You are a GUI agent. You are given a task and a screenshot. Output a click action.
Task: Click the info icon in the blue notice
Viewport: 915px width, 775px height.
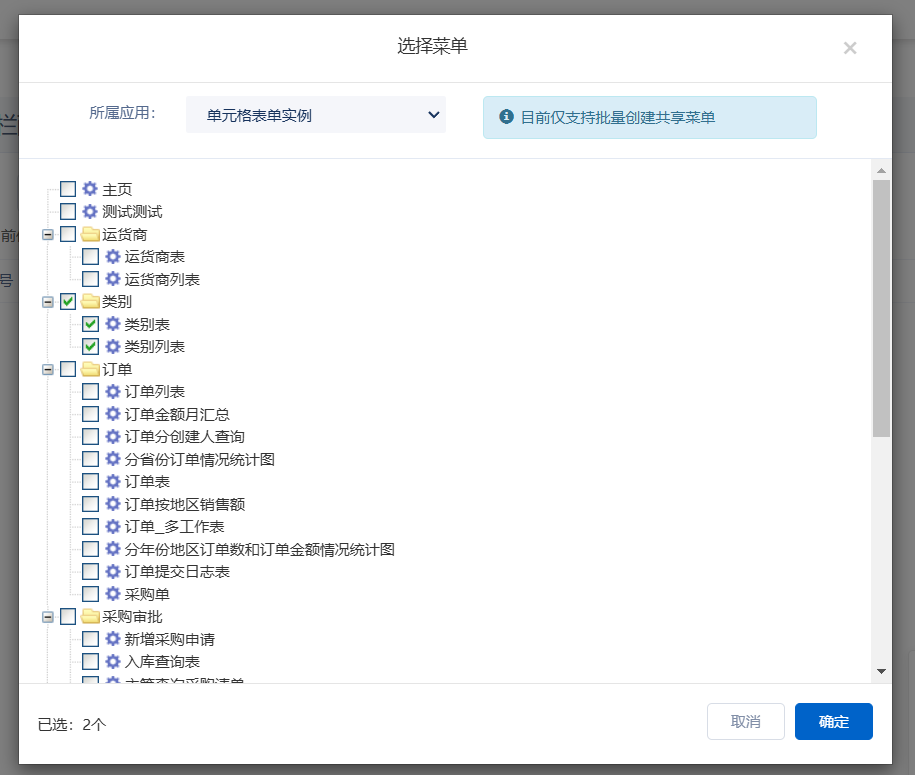coord(507,117)
